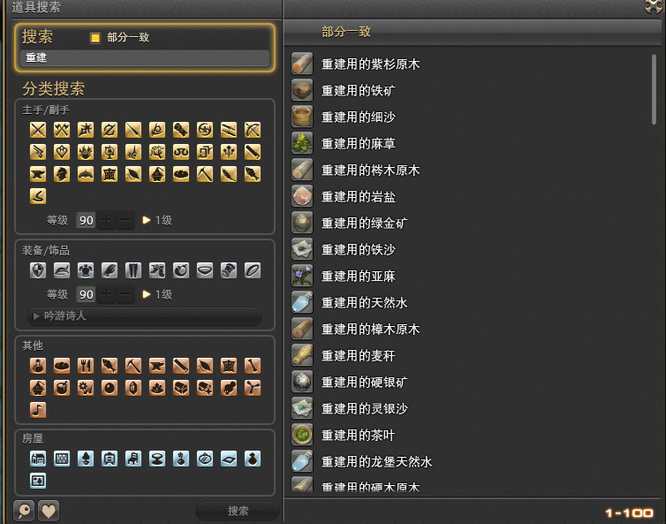Select the gold saw tool category

(x=252, y=152)
